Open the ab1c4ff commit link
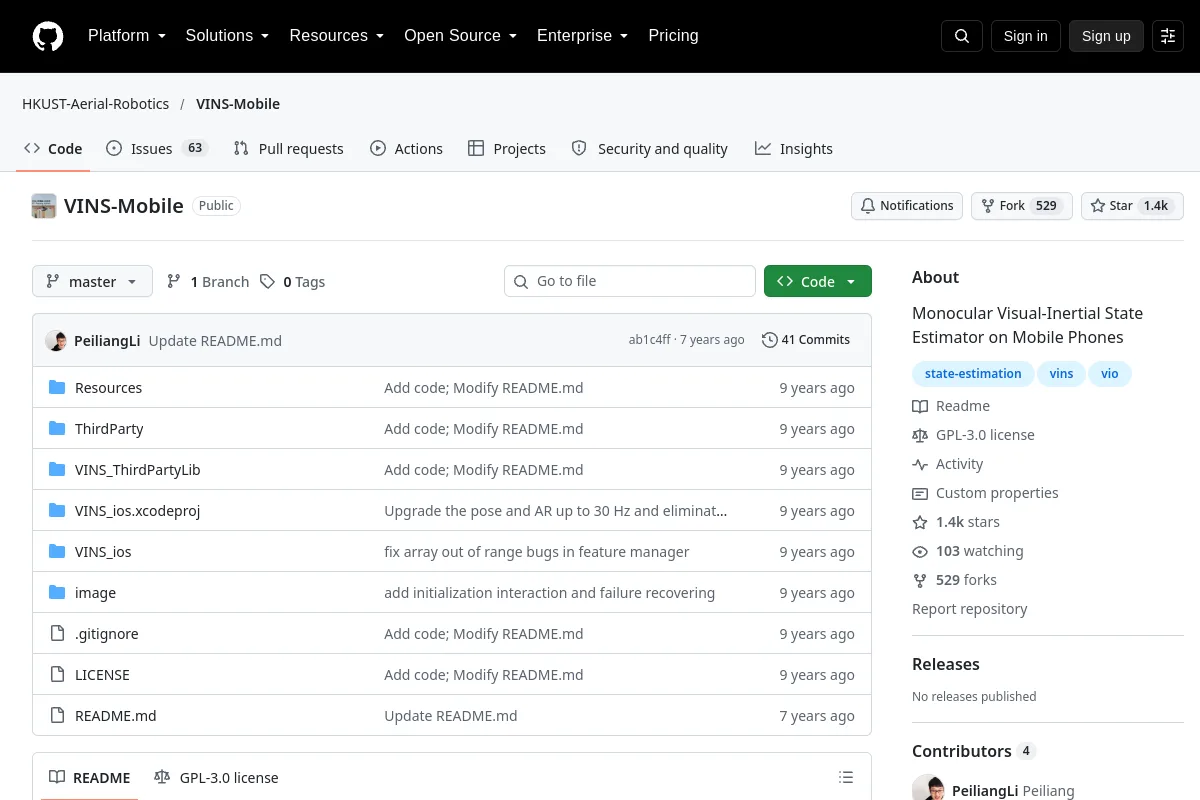The image size is (1200, 800). tap(650, 340)
